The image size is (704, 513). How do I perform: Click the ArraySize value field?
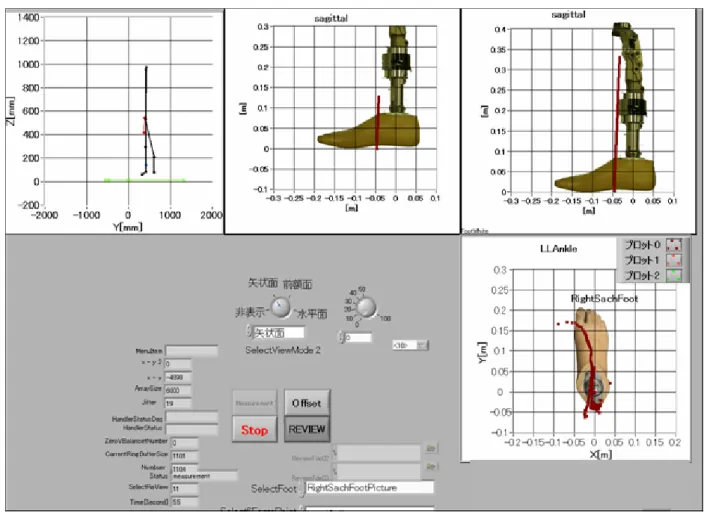[x=178, y=390]
